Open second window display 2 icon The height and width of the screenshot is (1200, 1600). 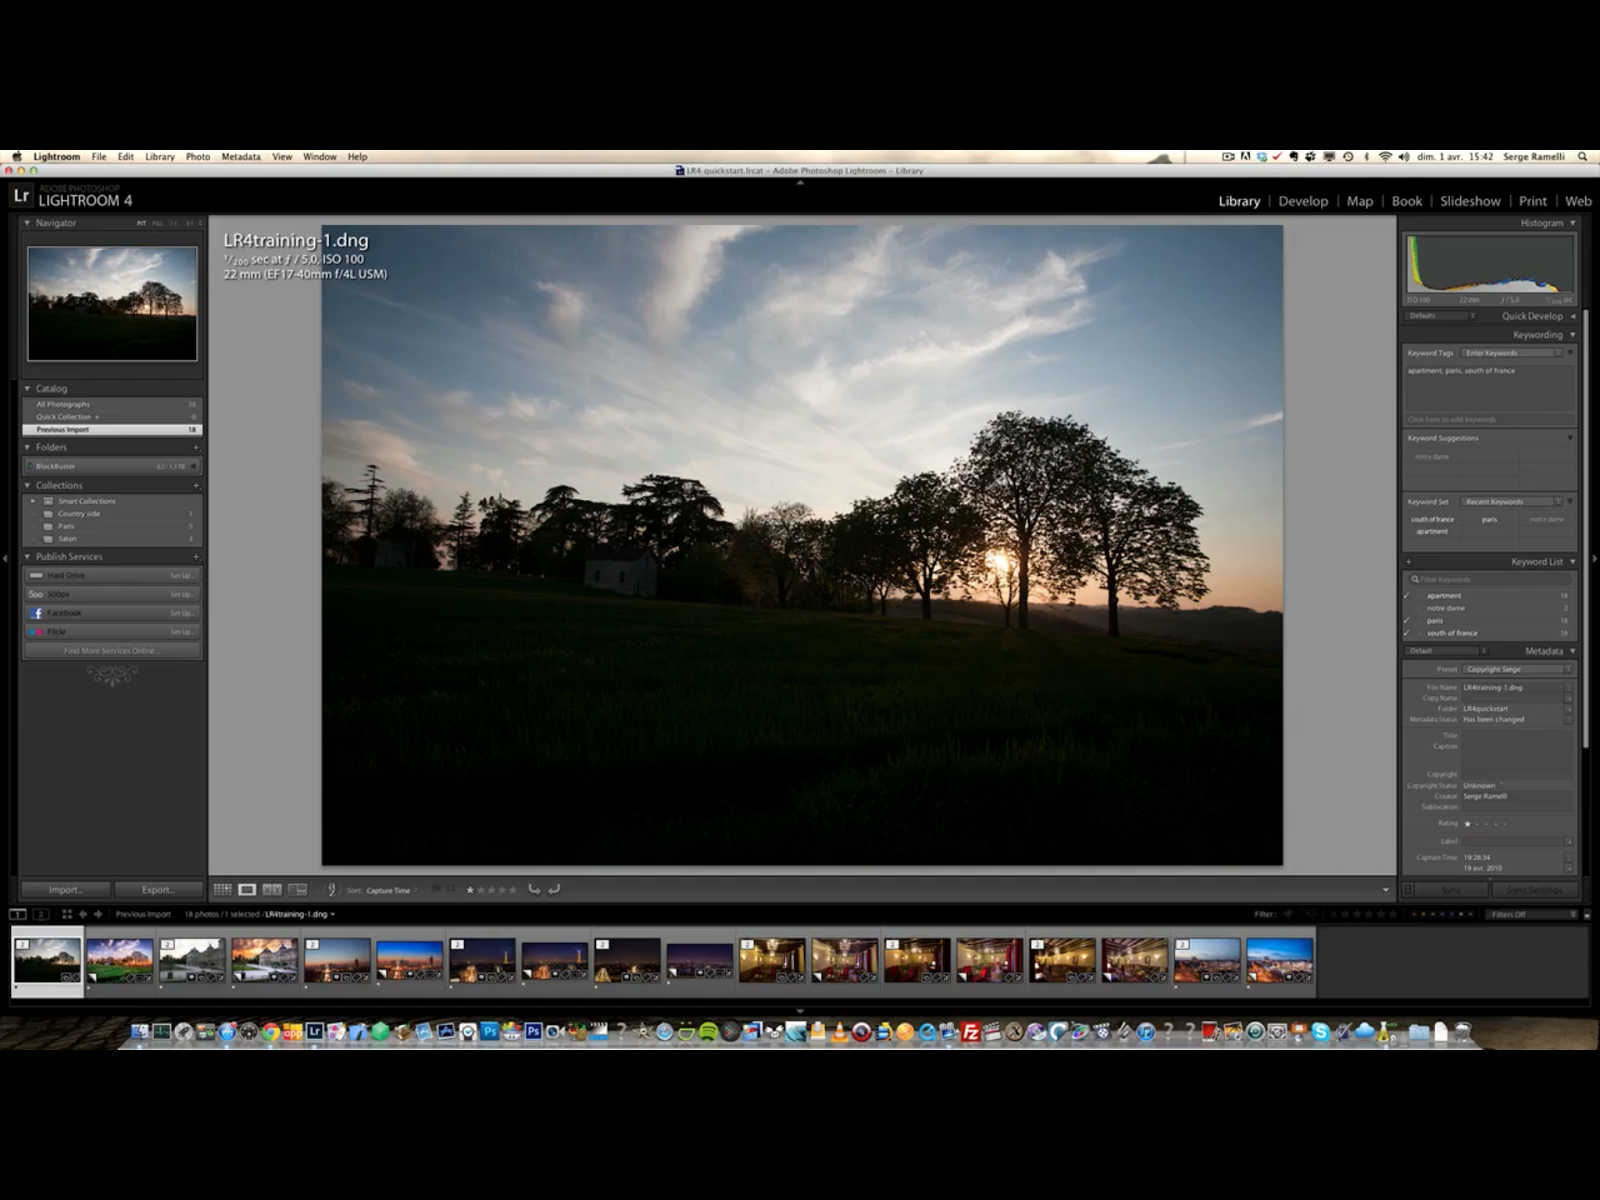(x=41, y=914)
